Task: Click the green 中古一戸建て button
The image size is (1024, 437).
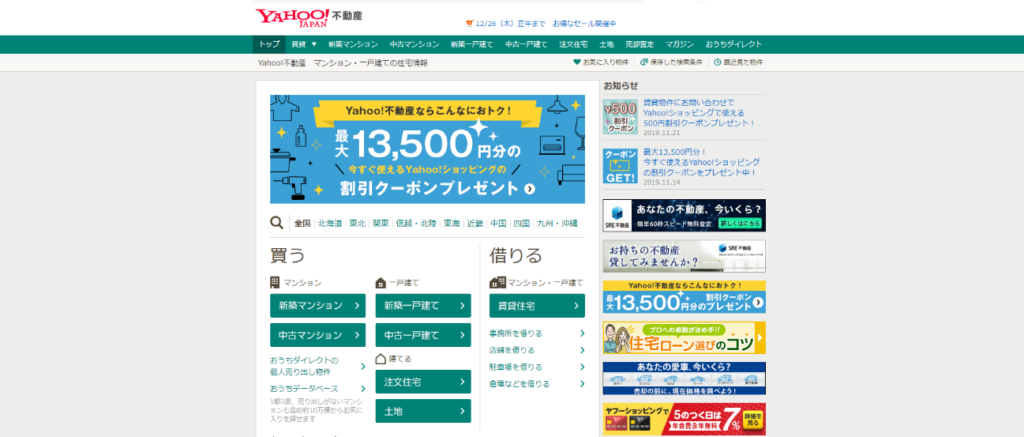Action: coord(423,335)
